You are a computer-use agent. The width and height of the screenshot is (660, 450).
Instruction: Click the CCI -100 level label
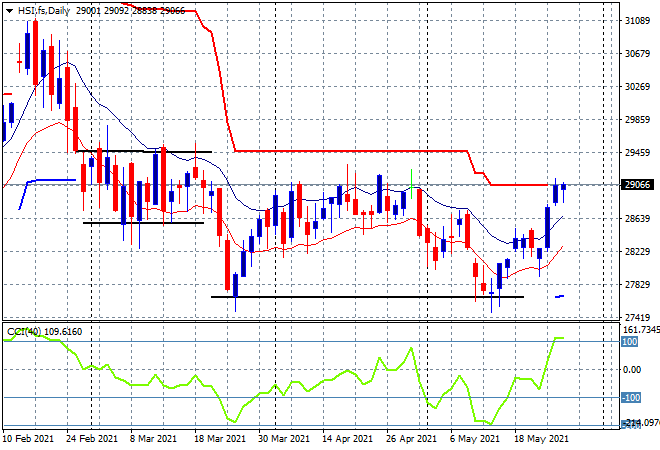(x=631, y=397)
